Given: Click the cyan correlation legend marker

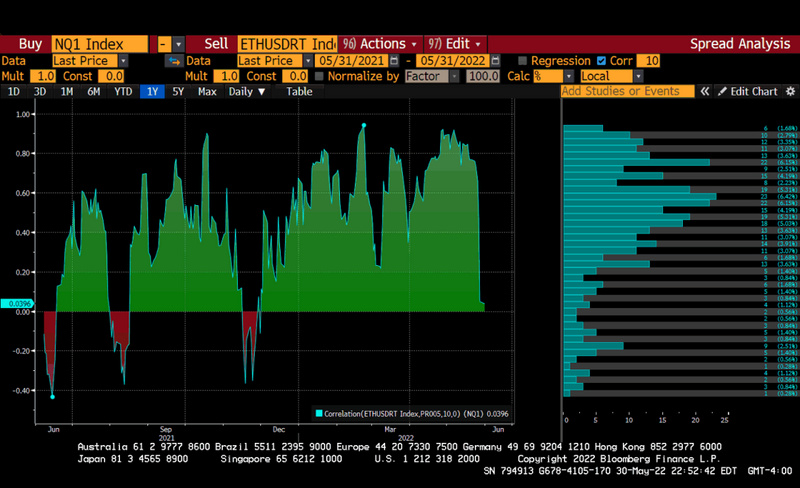Looking at the screenshot, I should point(319,412).
